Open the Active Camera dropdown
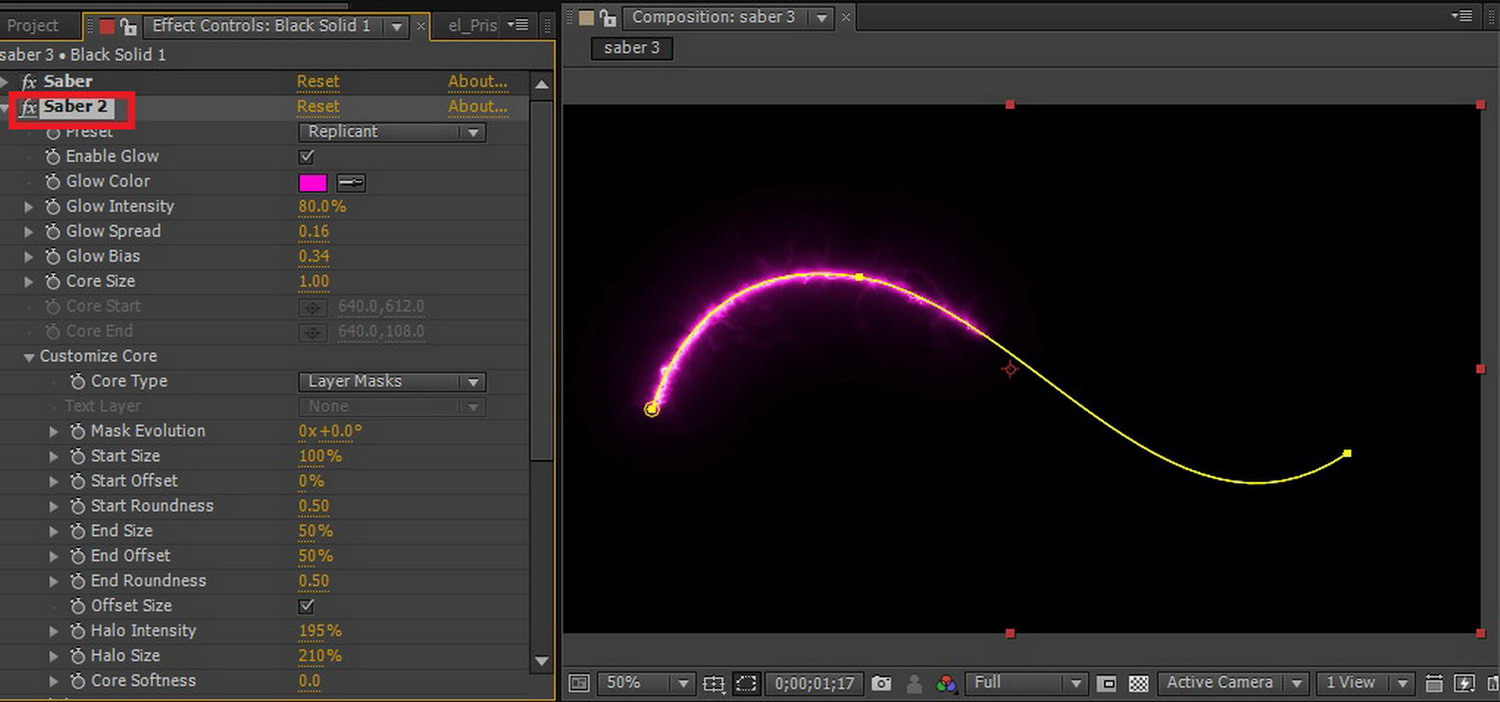 [1233, 683]
